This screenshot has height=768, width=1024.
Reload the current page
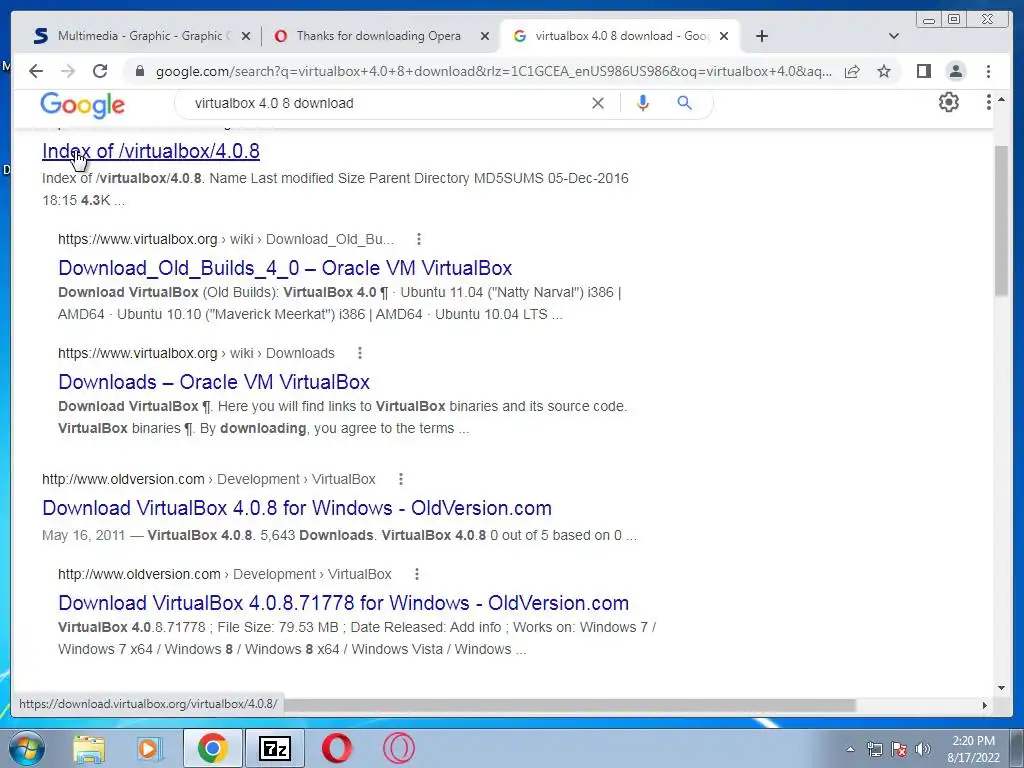pos(100,71)
